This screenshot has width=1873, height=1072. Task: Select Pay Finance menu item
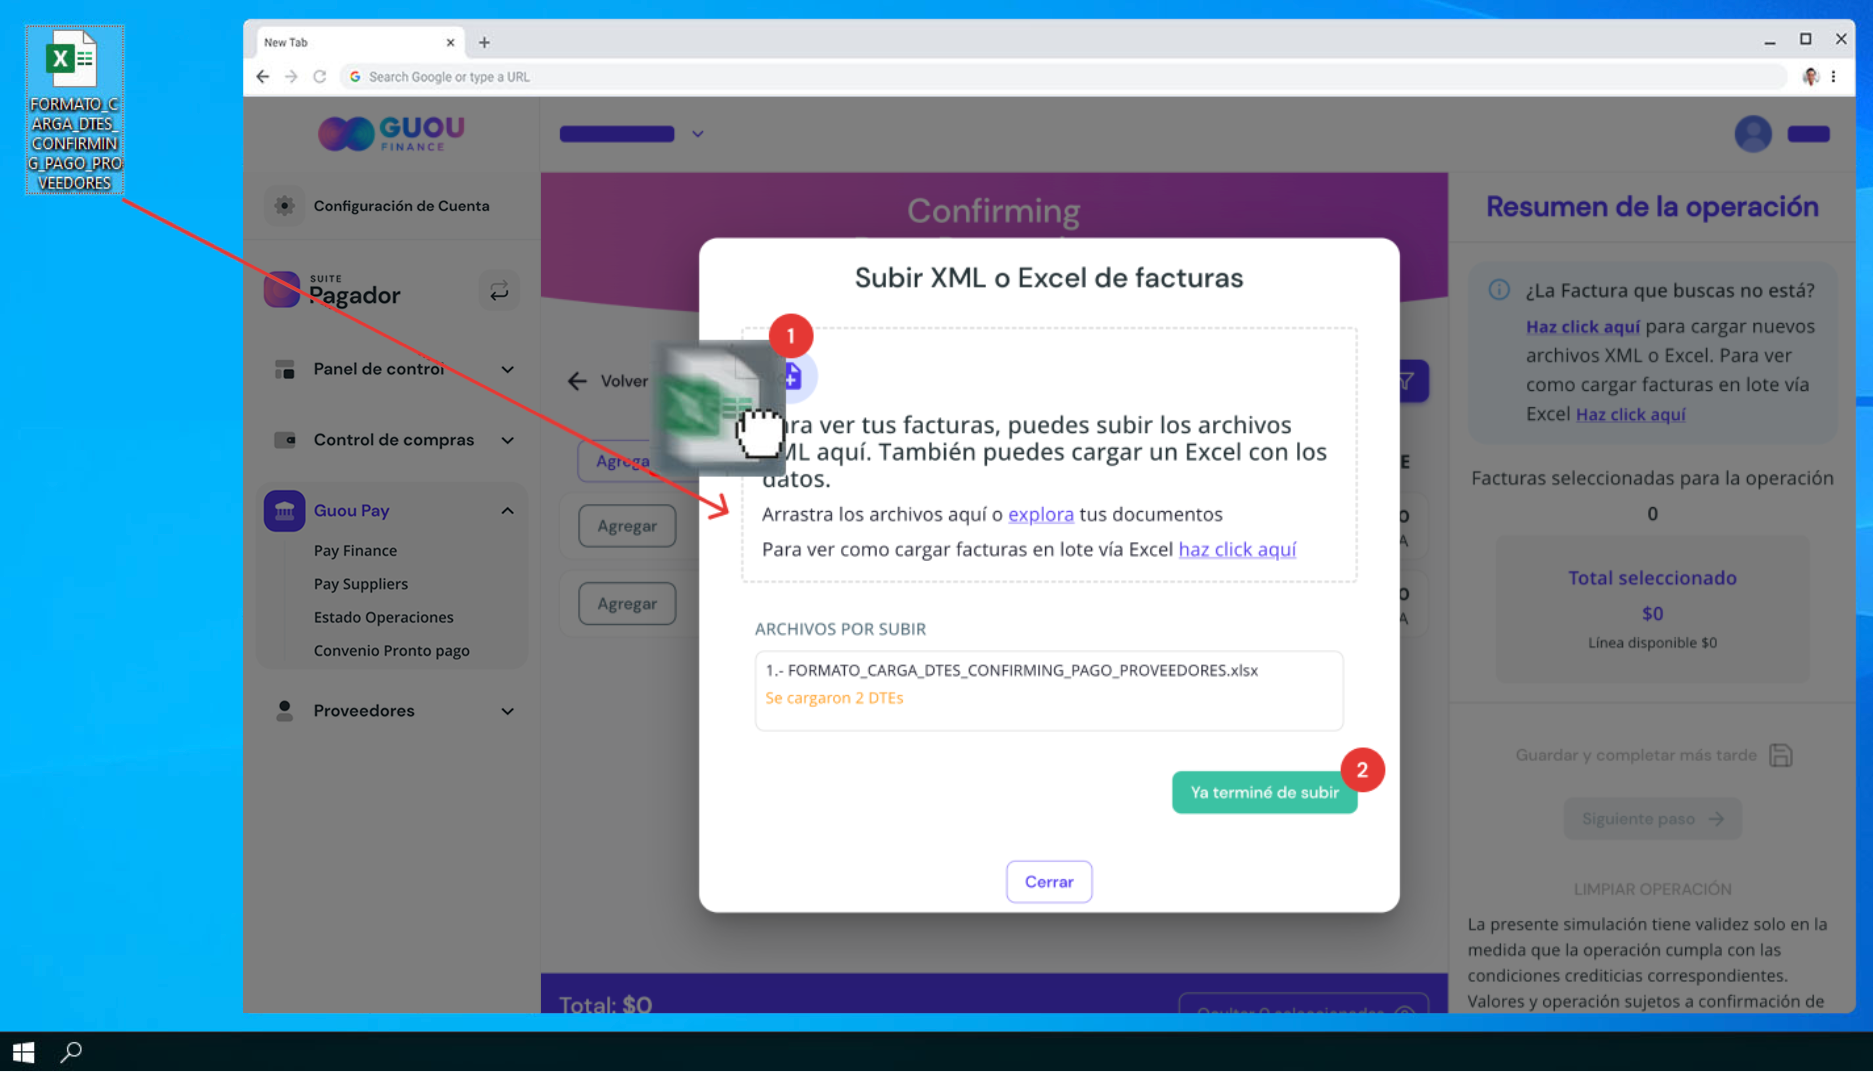(x=355, y=551)
